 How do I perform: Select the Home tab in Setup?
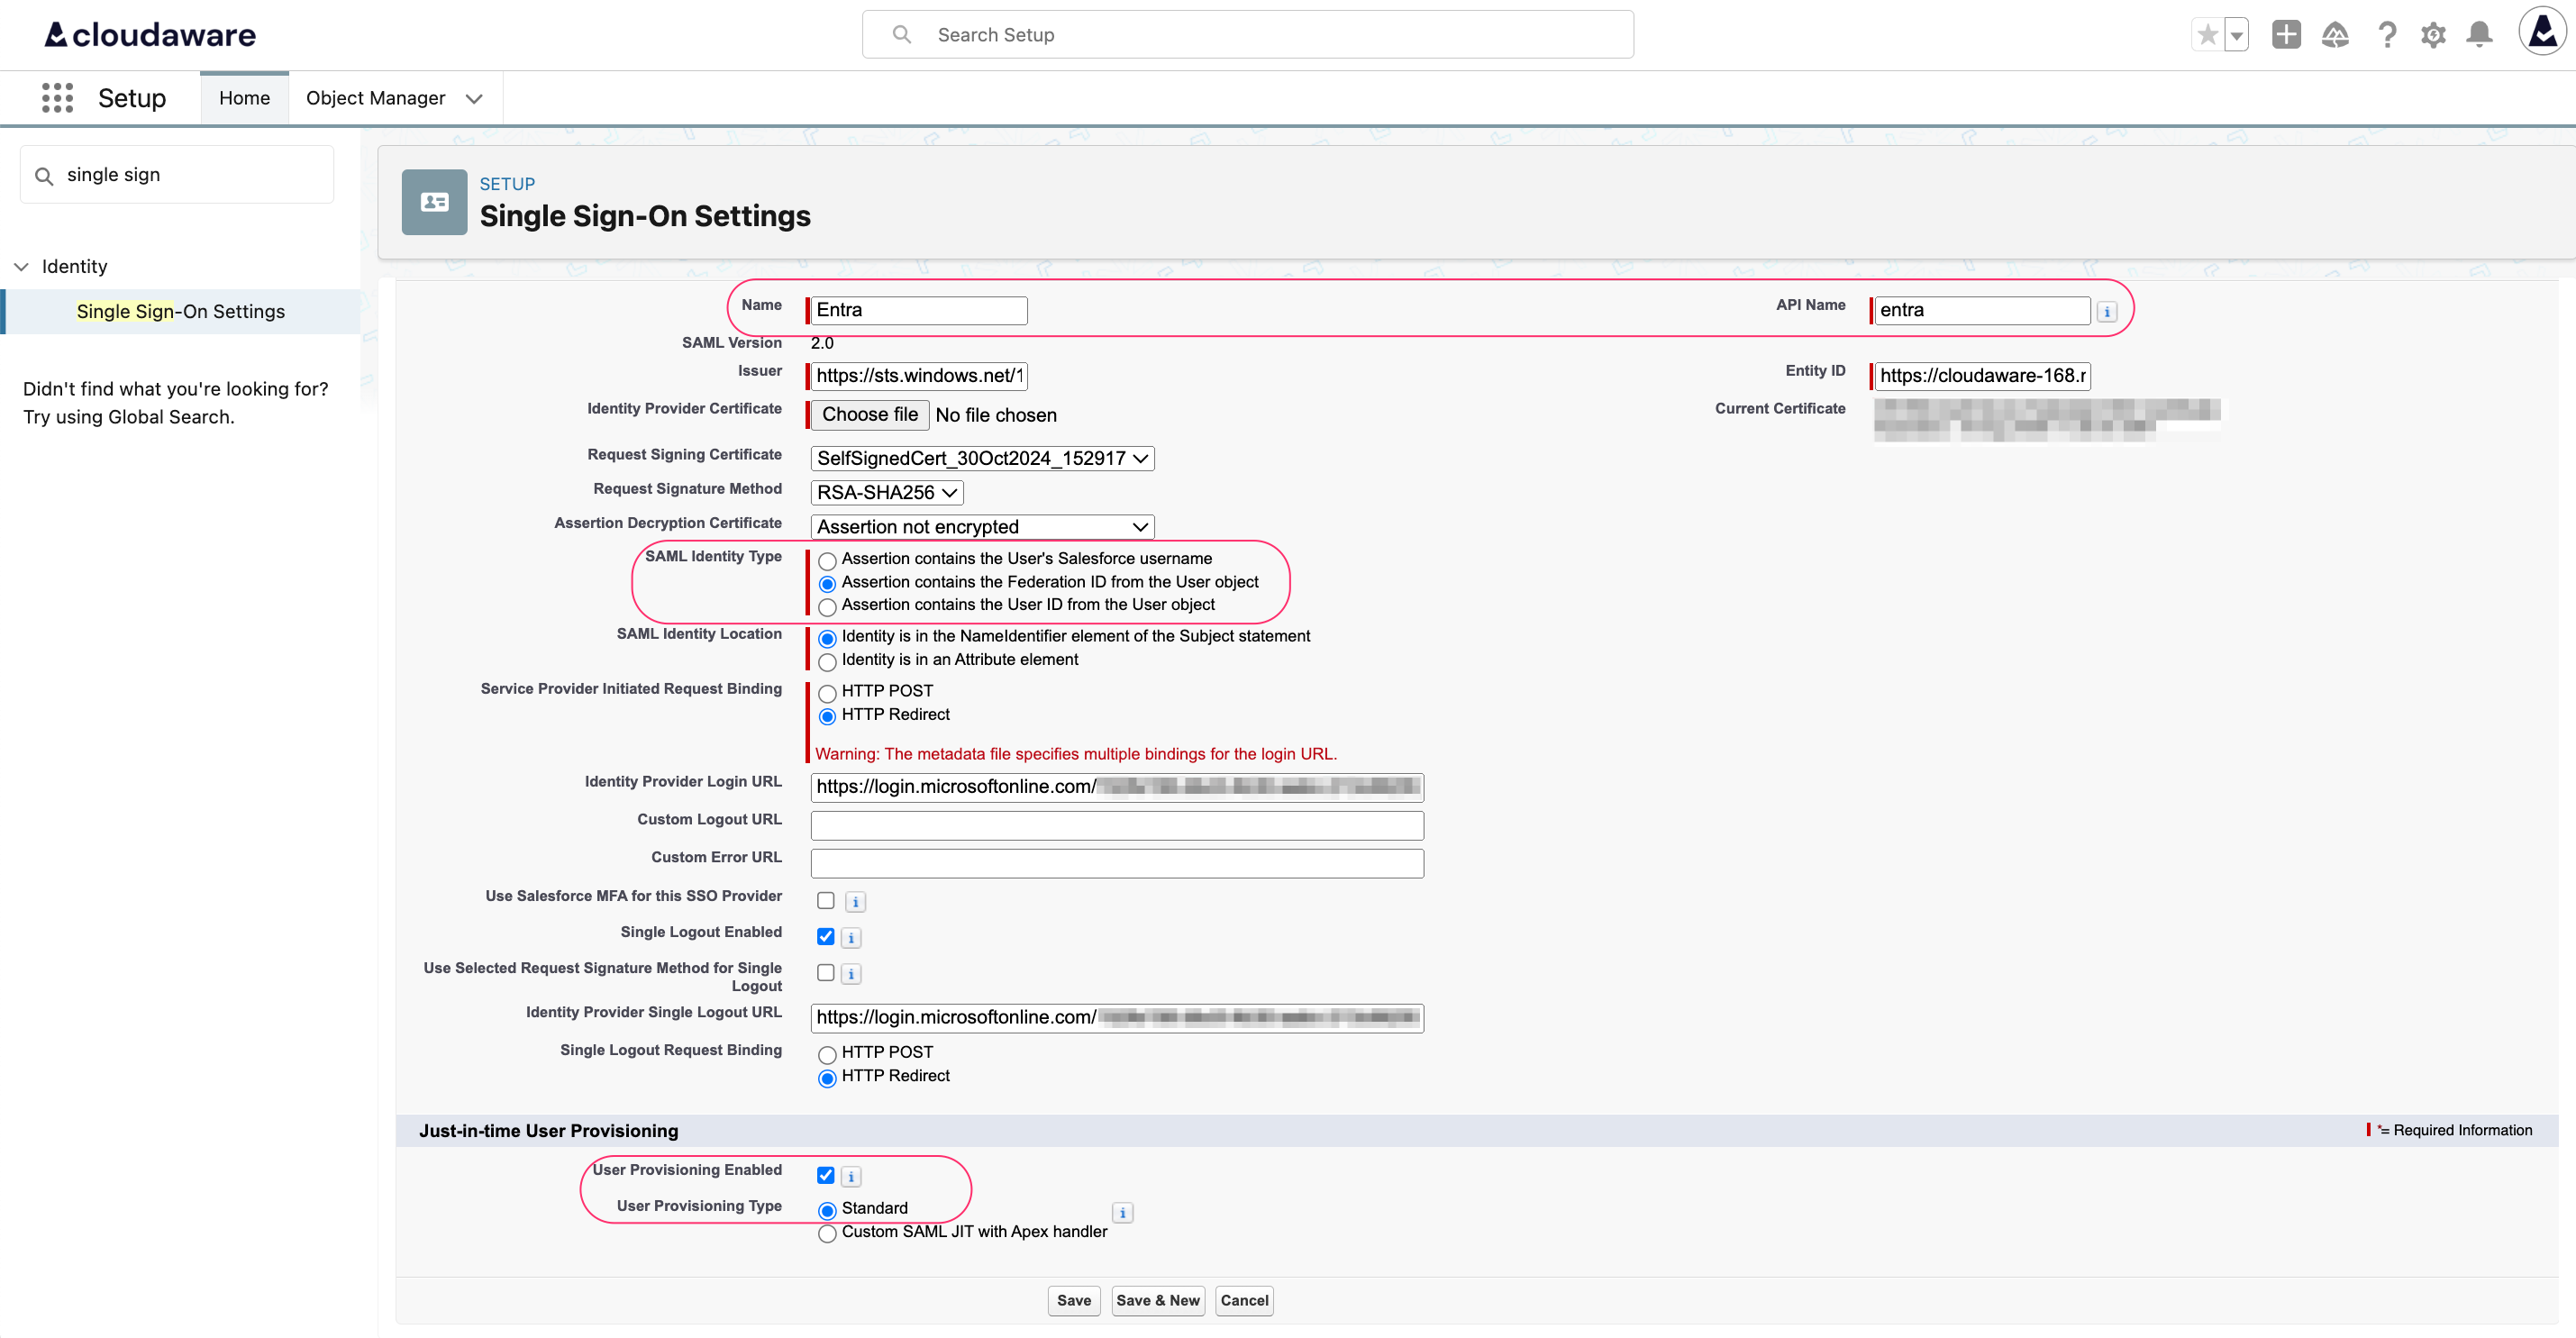point(244,97)
